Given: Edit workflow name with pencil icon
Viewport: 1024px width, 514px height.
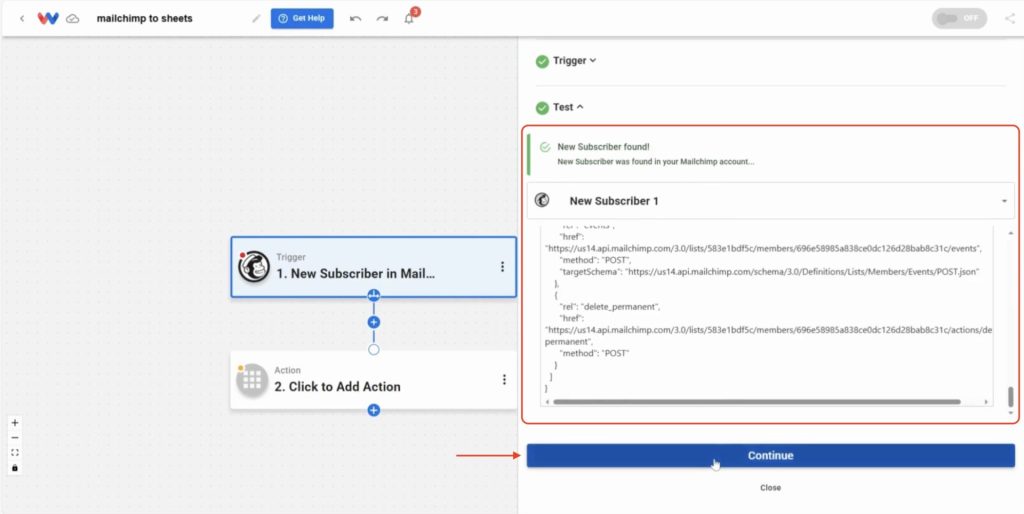Looking at the screenshot, I should 256,18.
